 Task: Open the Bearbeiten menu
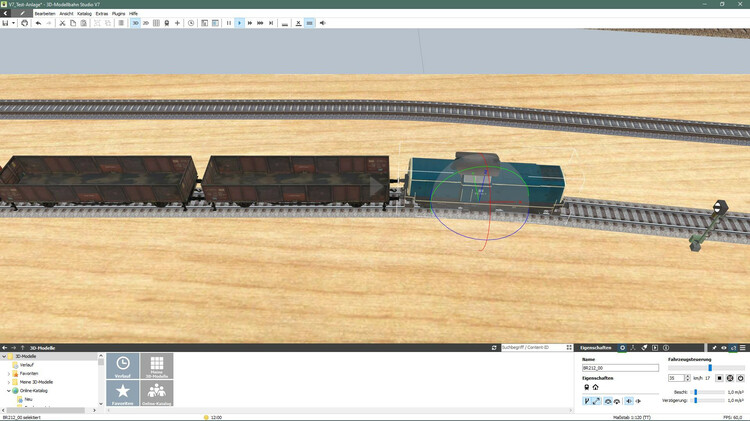(44, 13)
